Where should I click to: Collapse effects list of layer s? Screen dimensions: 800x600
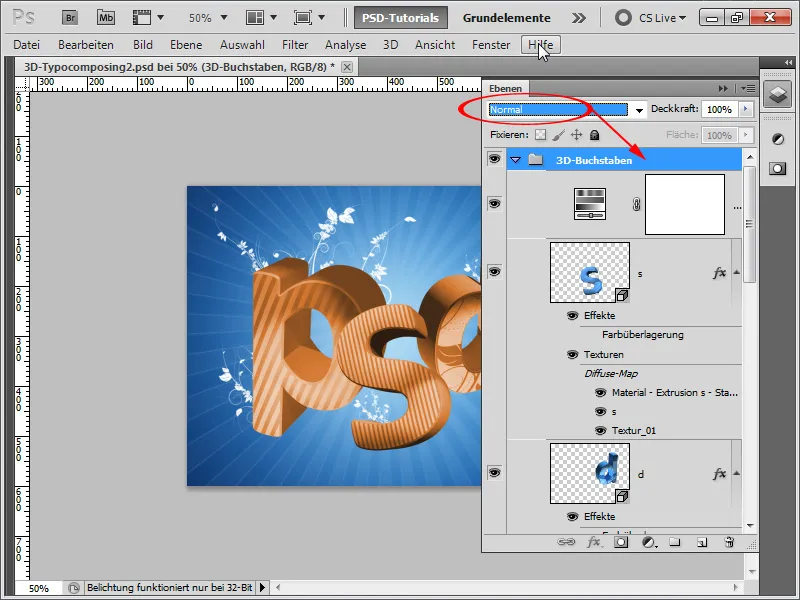[736, 272]
